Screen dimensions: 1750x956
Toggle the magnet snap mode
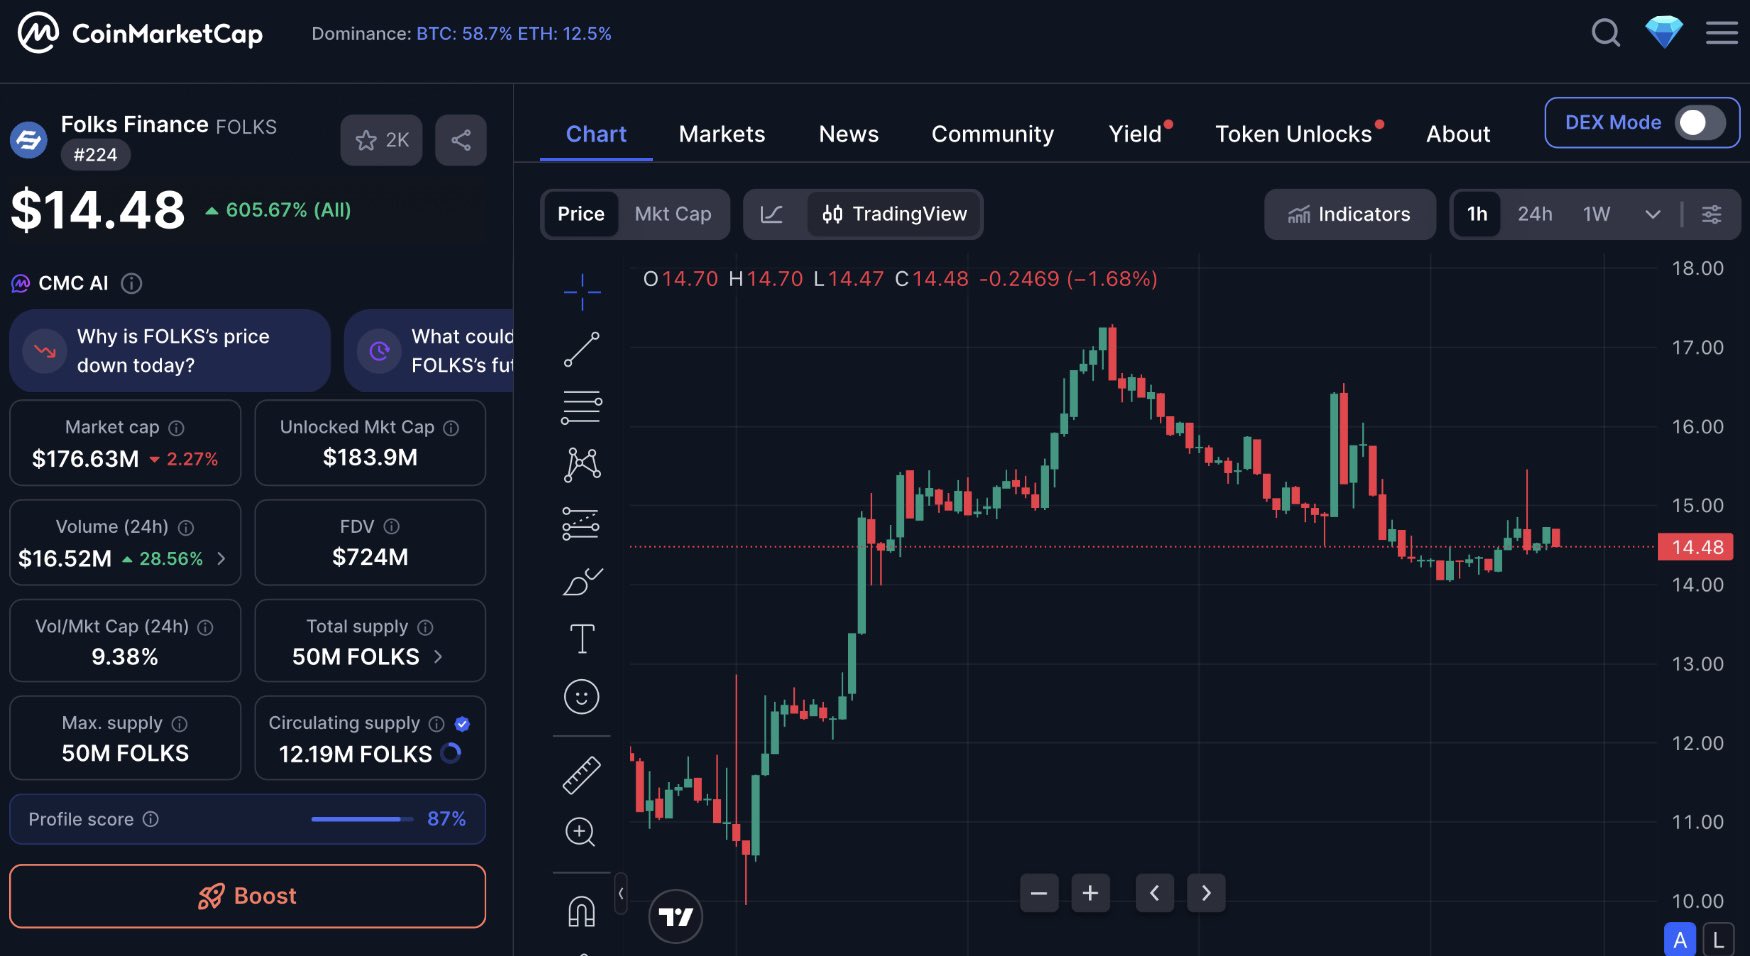(x=581, y=911)
